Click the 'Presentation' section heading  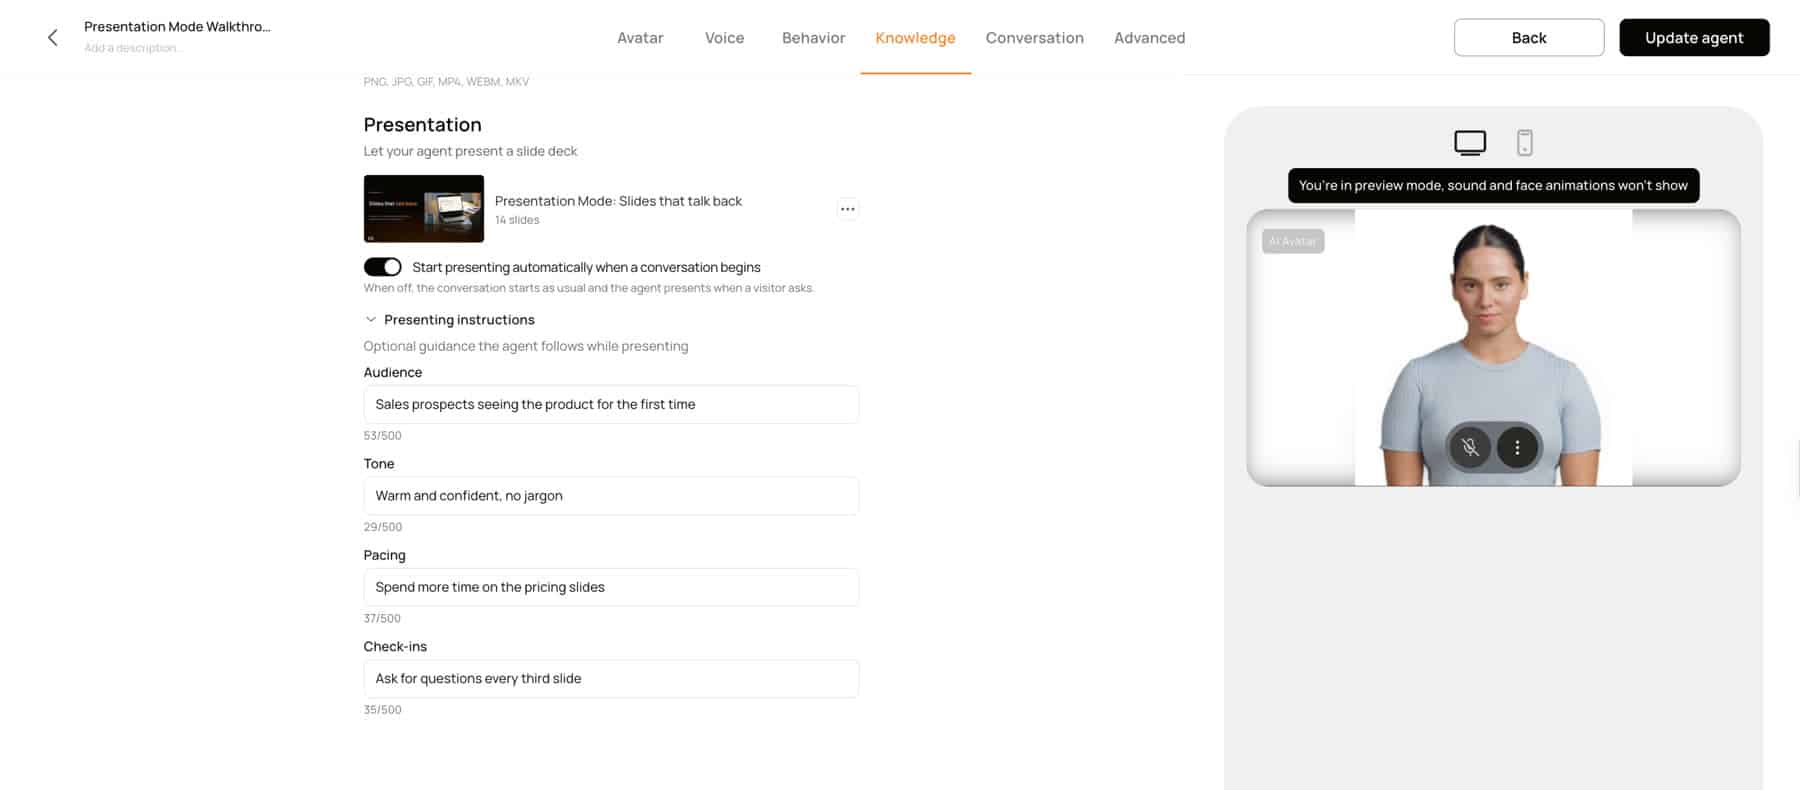[422, 125]
